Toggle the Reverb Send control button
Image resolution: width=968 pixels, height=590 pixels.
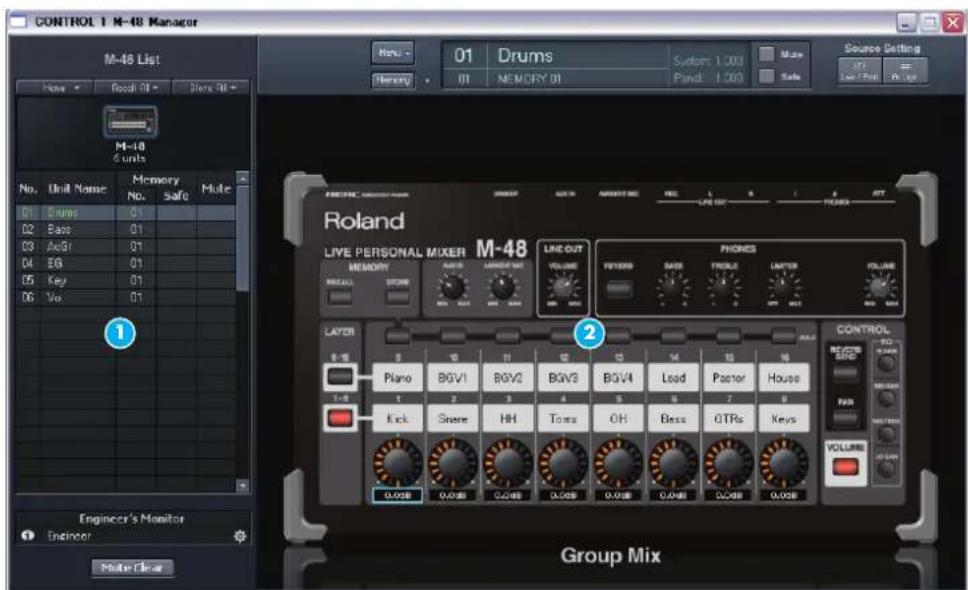[x=845, y=373]
